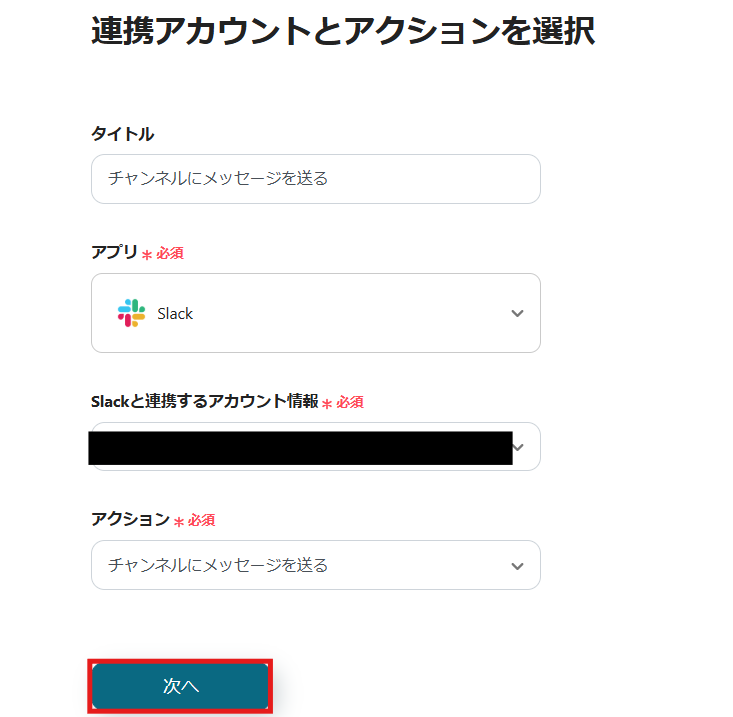733x717 pixels.
Task: Click the タイトル field label
Action: [123, 134]
